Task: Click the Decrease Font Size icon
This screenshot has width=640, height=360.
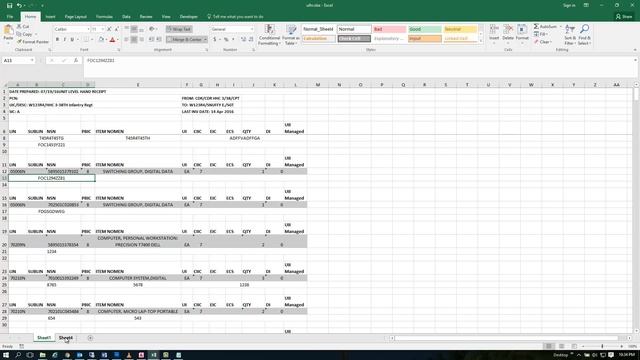Action: [117, 29]
